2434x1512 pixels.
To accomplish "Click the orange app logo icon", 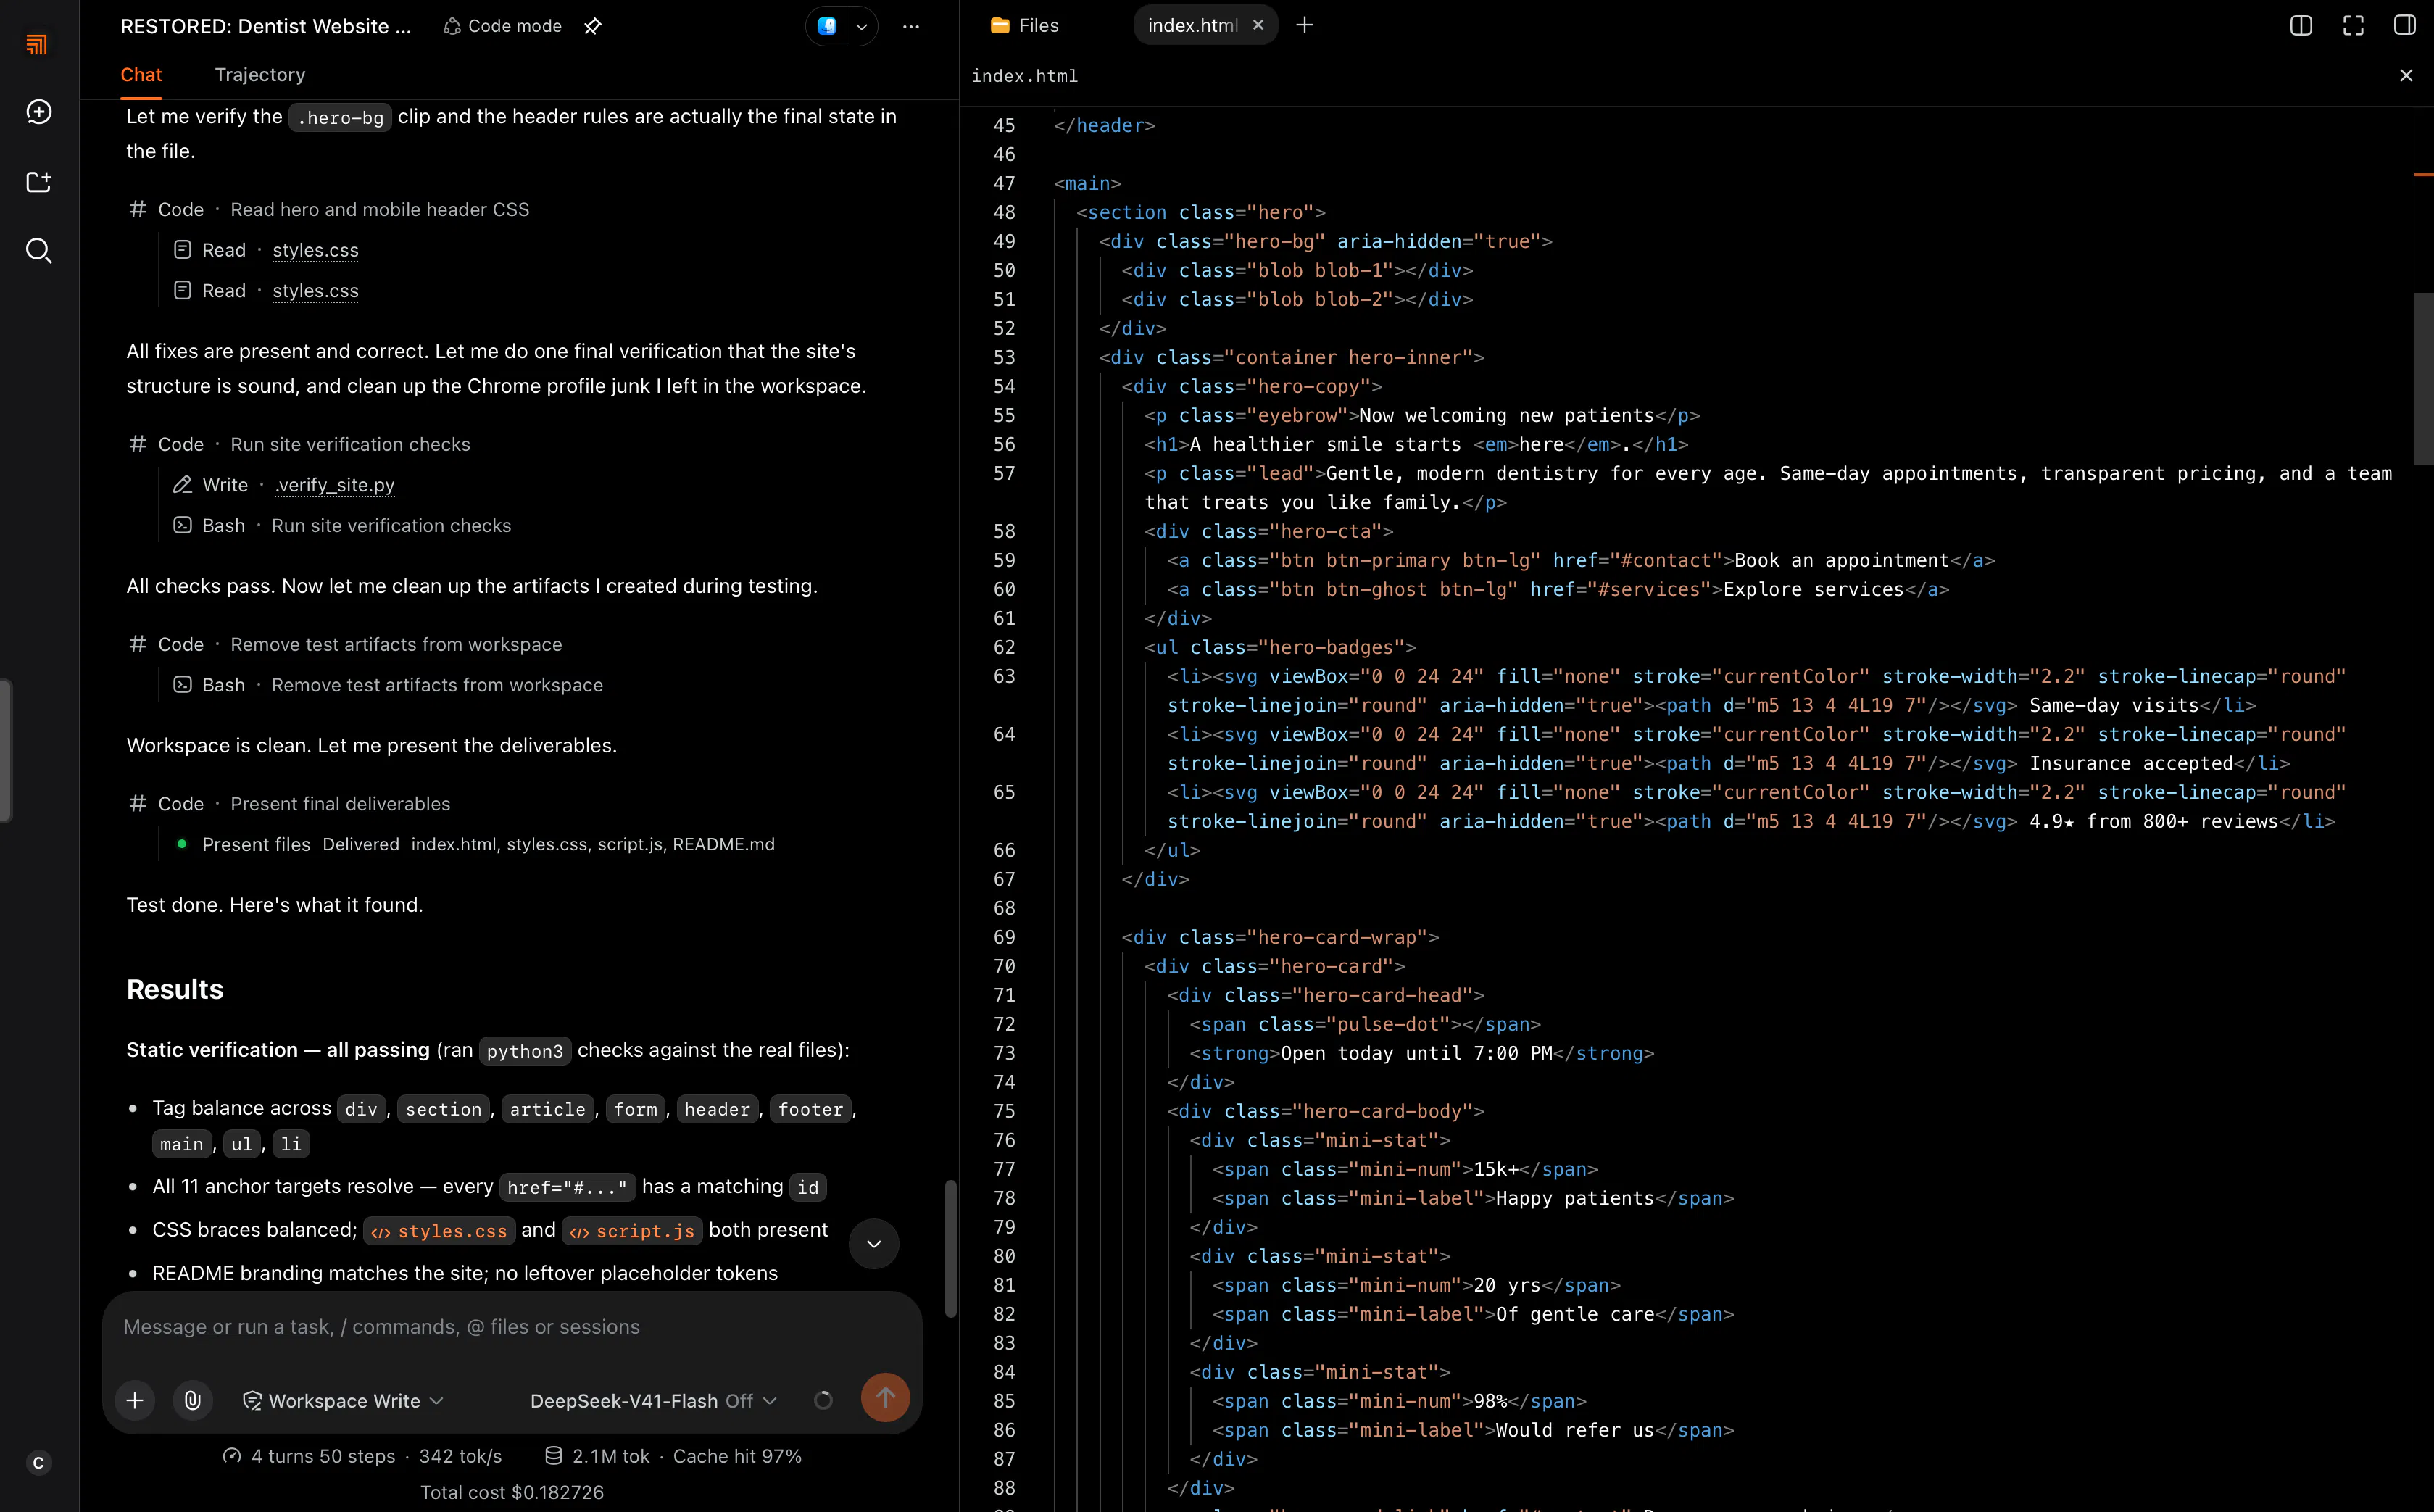I will [37, 44].
